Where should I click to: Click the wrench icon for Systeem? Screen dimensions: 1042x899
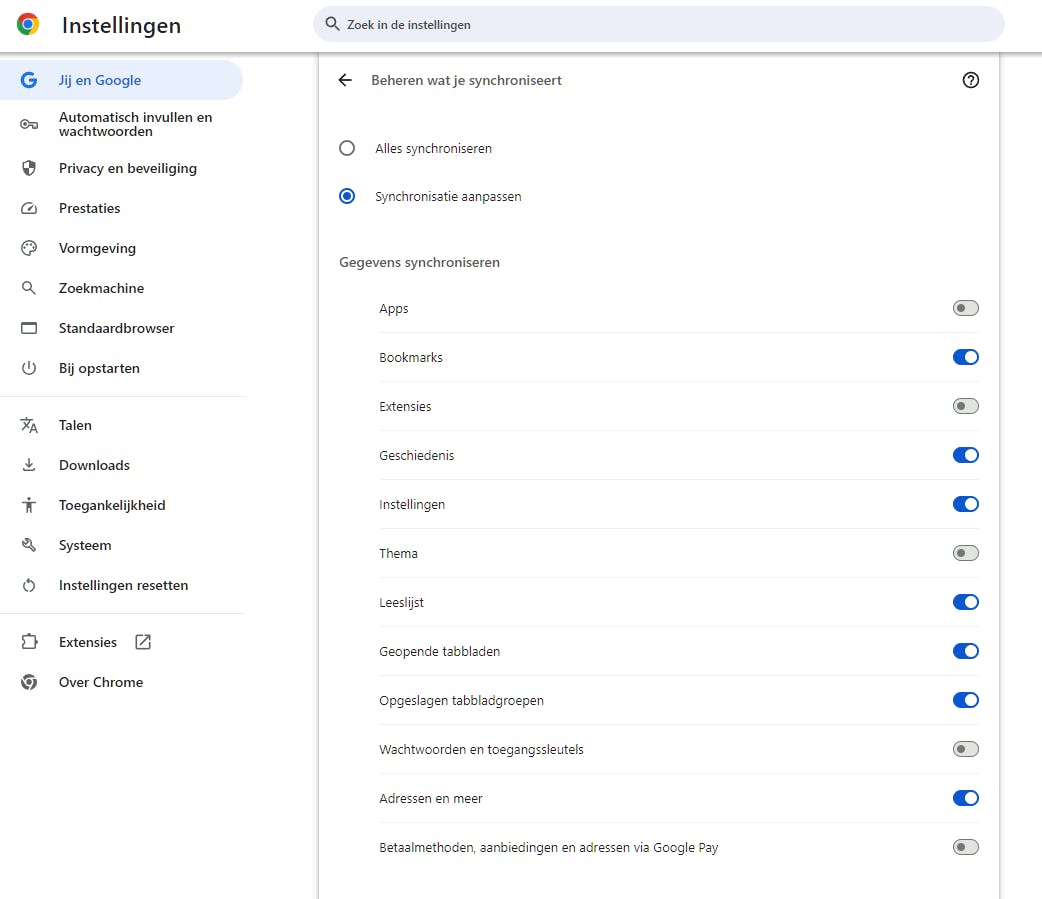(x=29, y=545)
